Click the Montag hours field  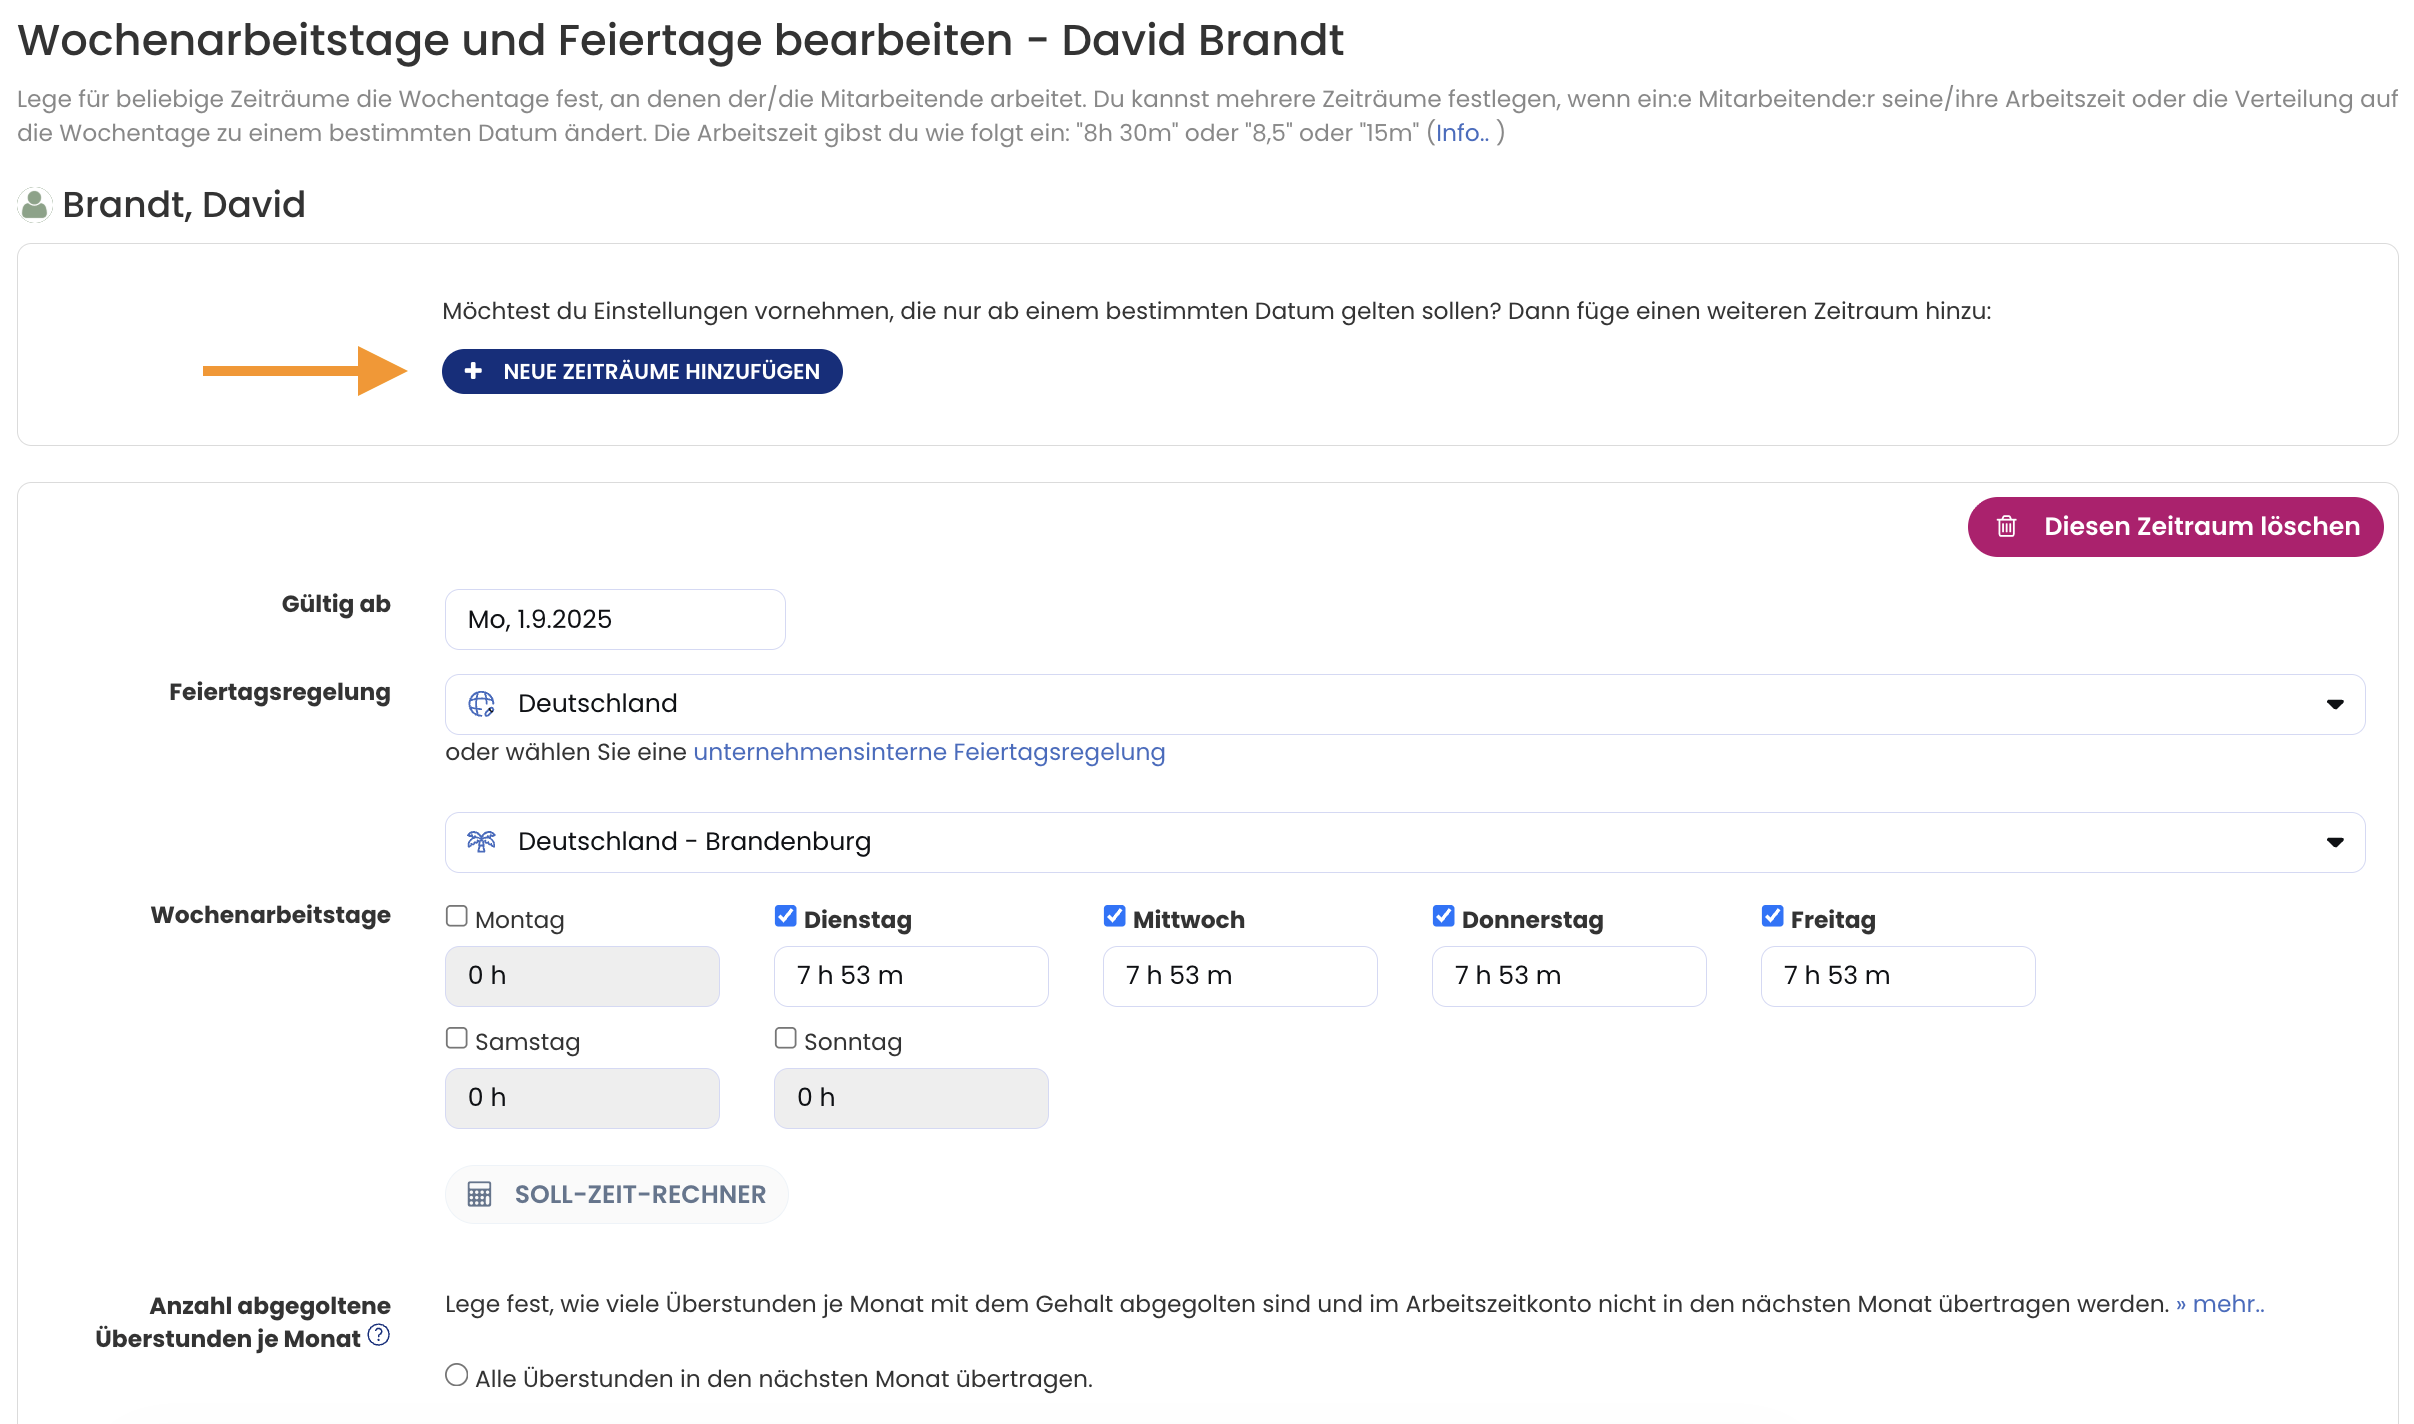click(582, 976)
